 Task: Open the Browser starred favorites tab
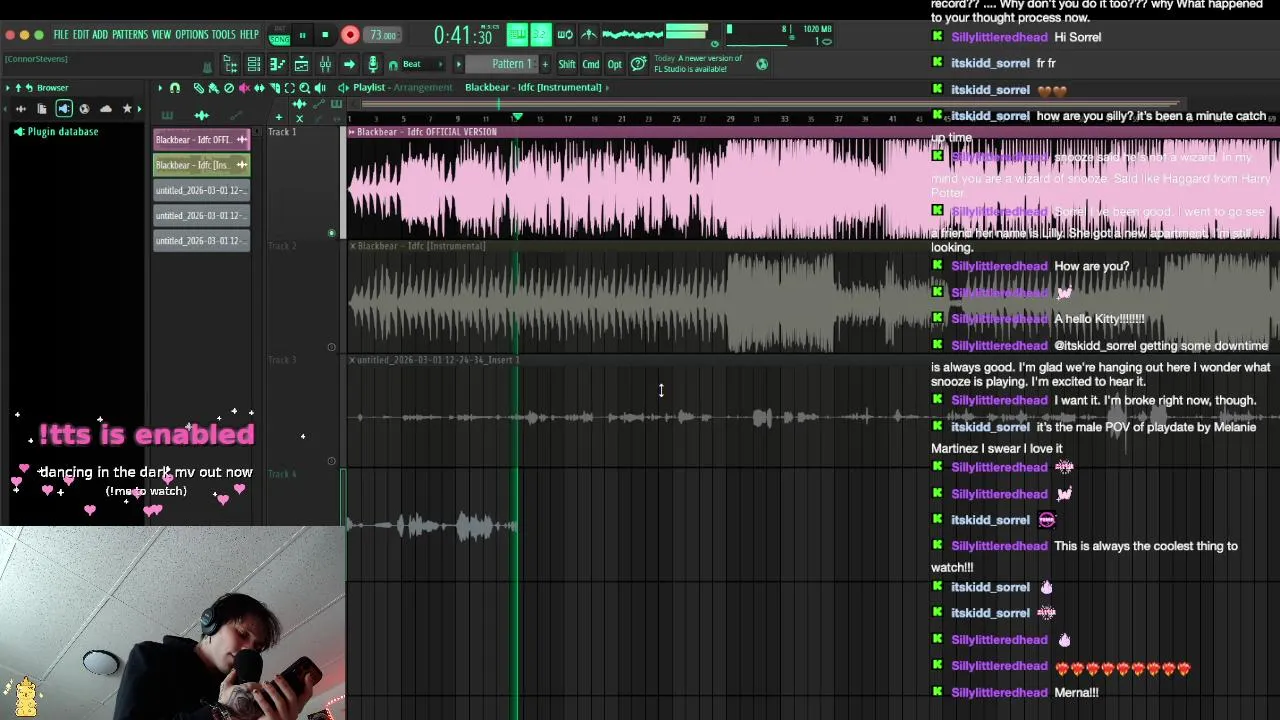coord(127,109)
